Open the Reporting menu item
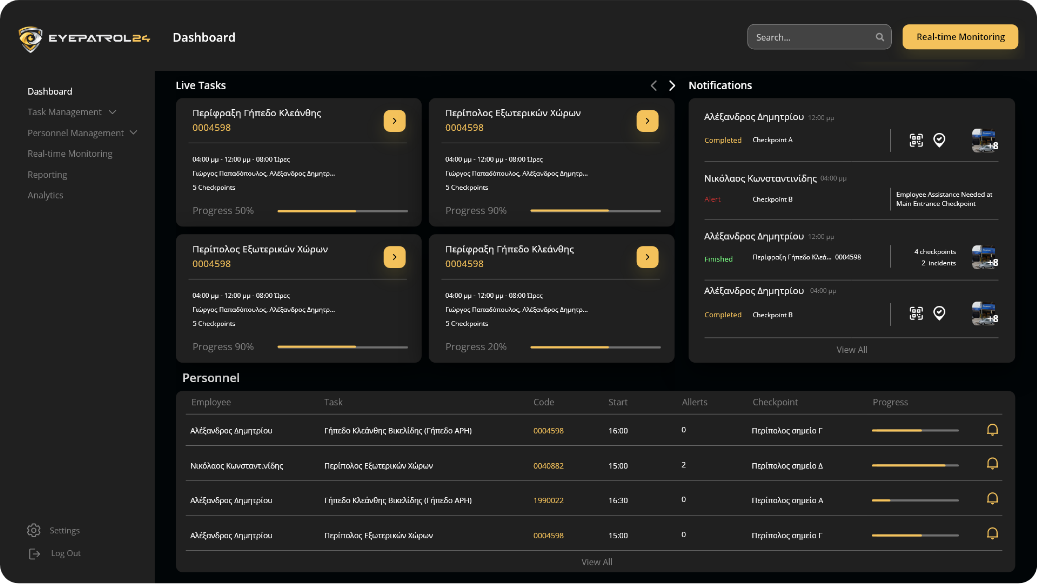The width and height of the screenshot is (1038, 584). [47, 175]
